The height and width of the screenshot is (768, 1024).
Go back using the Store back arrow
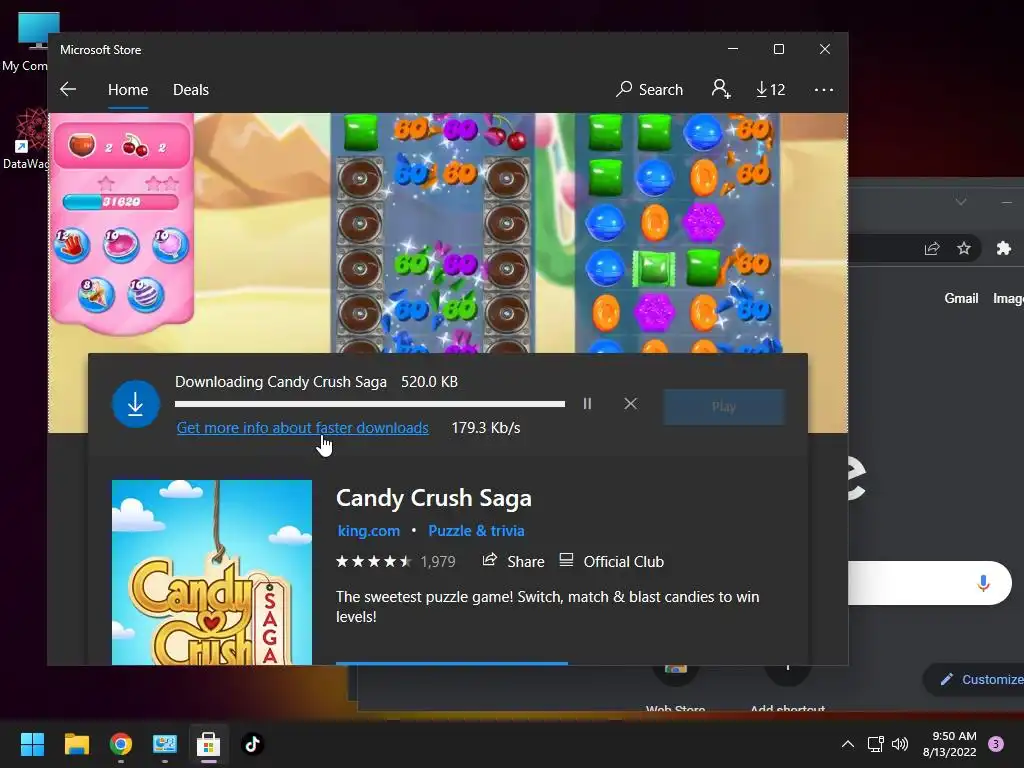[68, 89]
